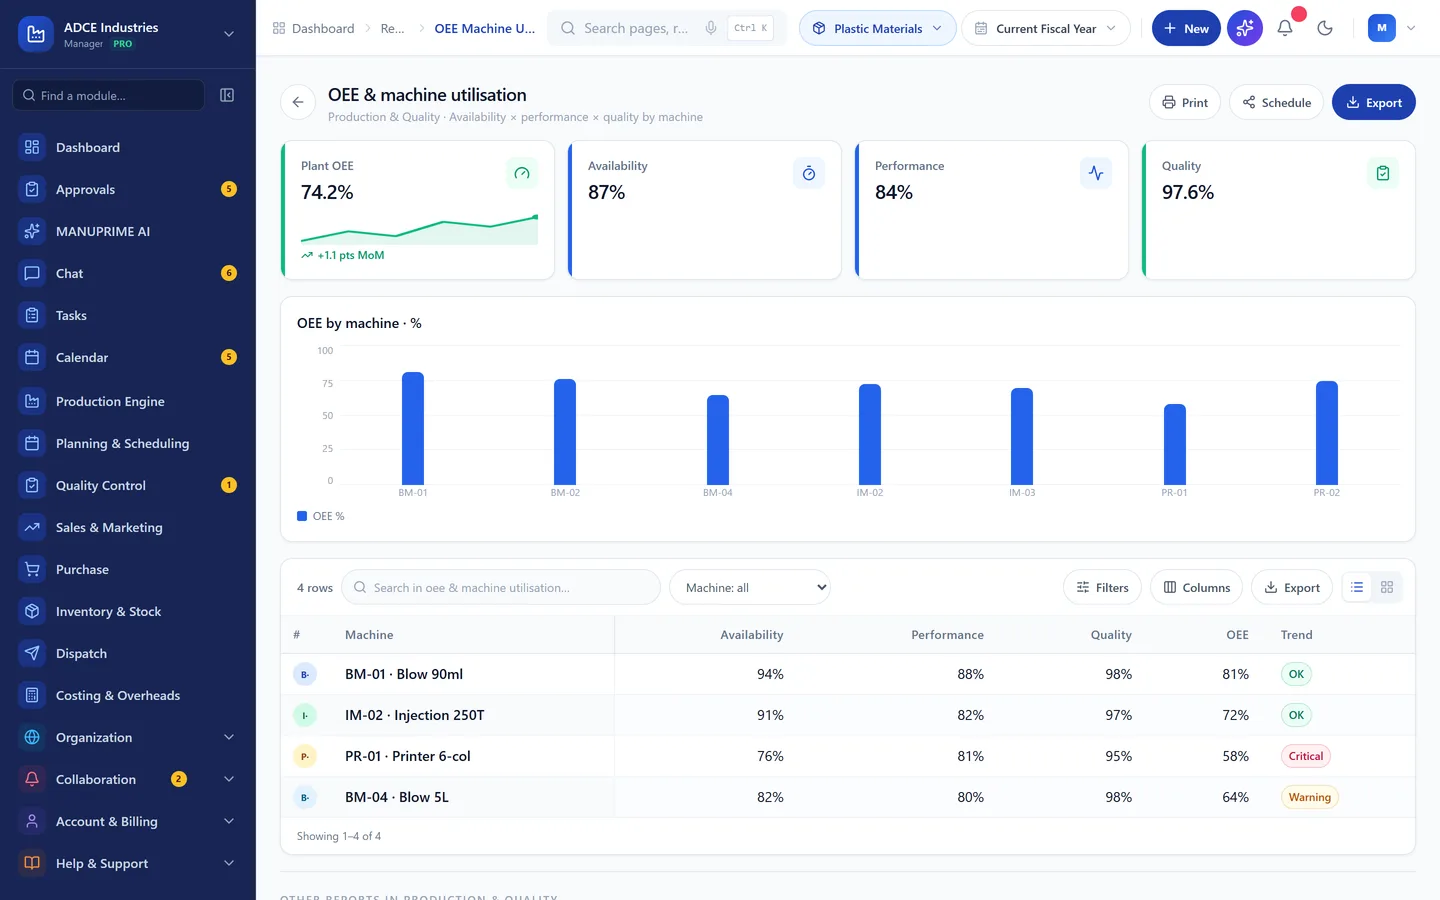
Task: Click the blue Export button in header
Action: [1374, 102]
